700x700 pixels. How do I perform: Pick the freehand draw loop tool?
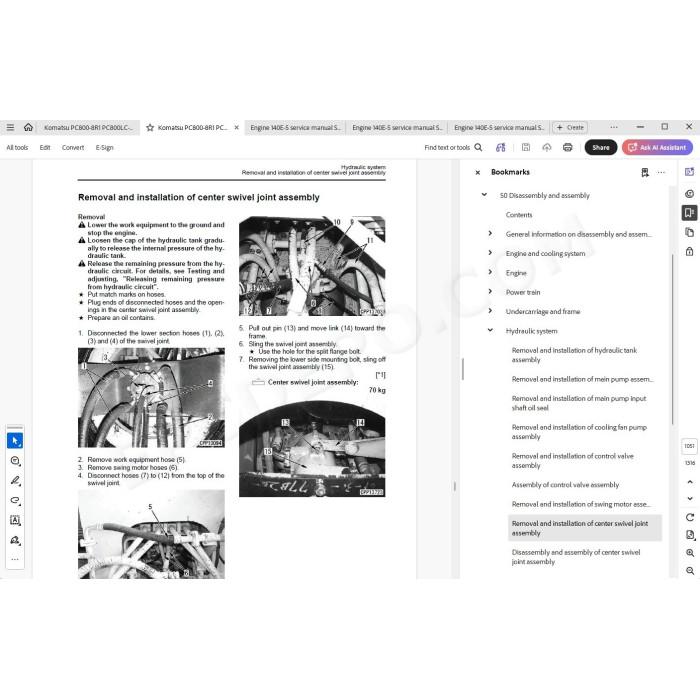click(15, 500)
